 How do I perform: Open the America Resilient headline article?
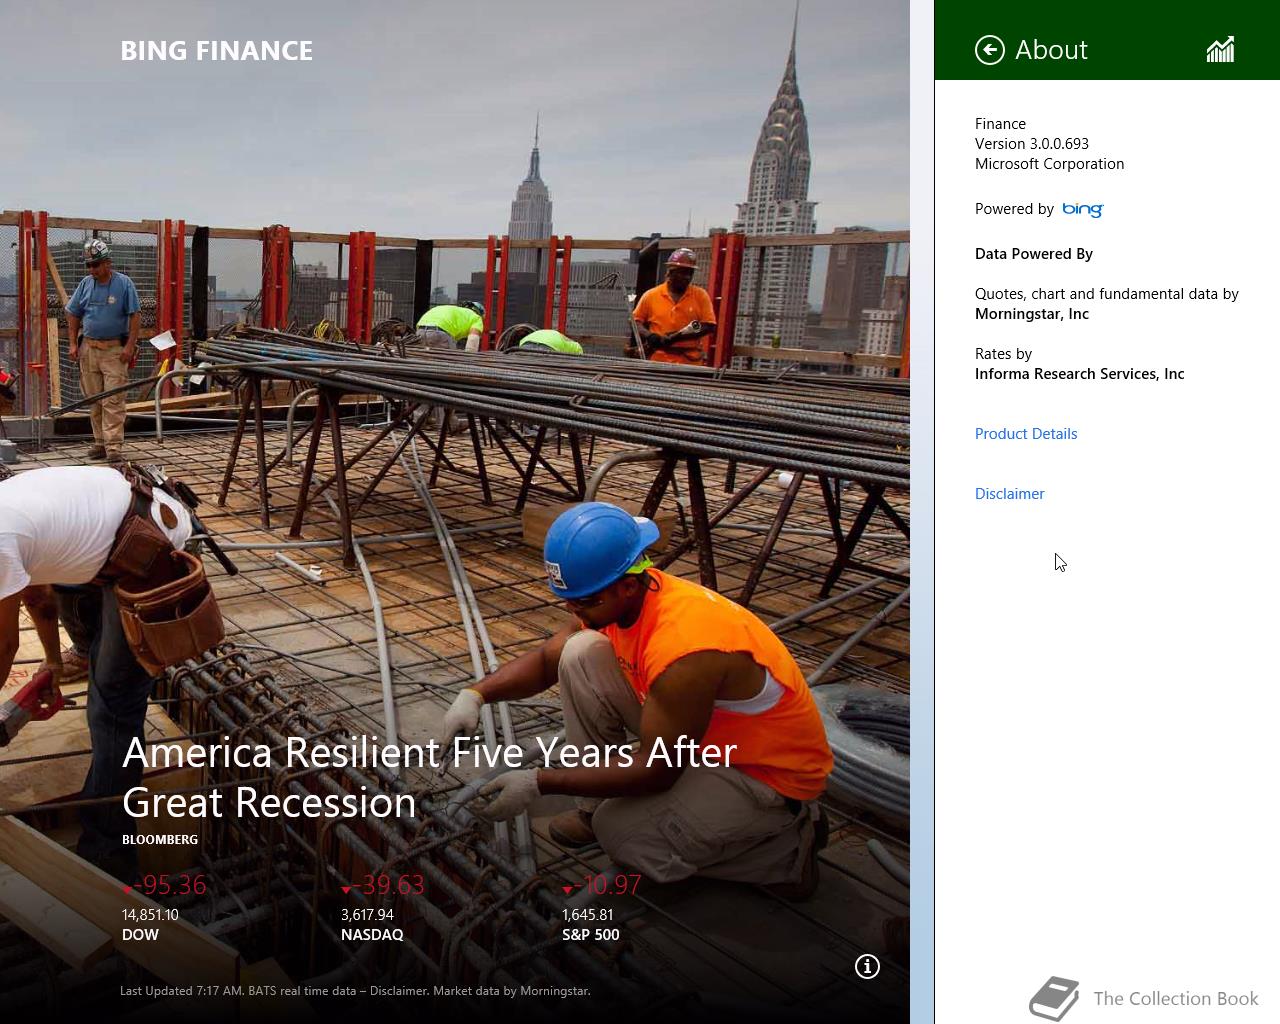pos(430,777)
